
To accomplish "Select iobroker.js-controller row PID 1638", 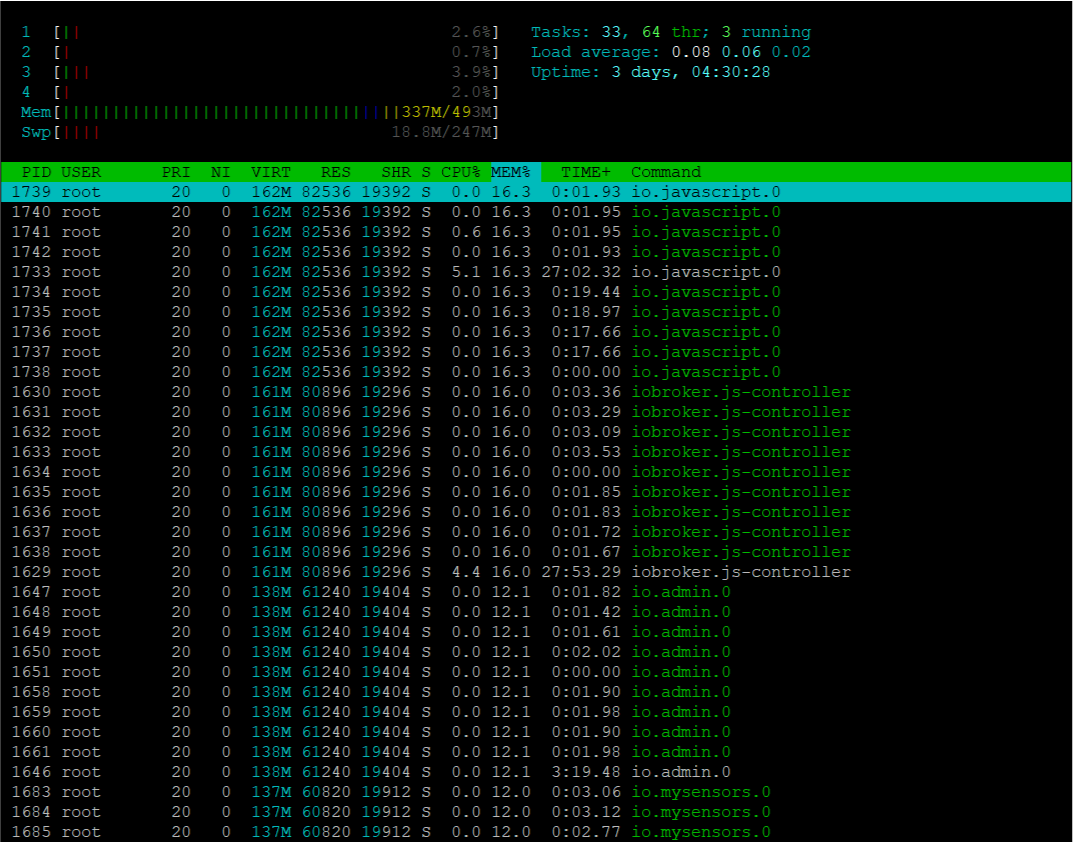I will pos(536,552).
